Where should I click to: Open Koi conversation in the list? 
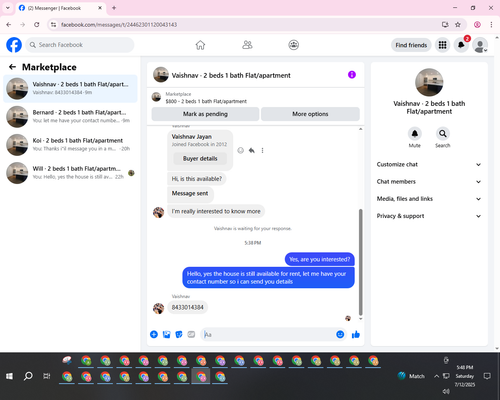pos(70,145)
